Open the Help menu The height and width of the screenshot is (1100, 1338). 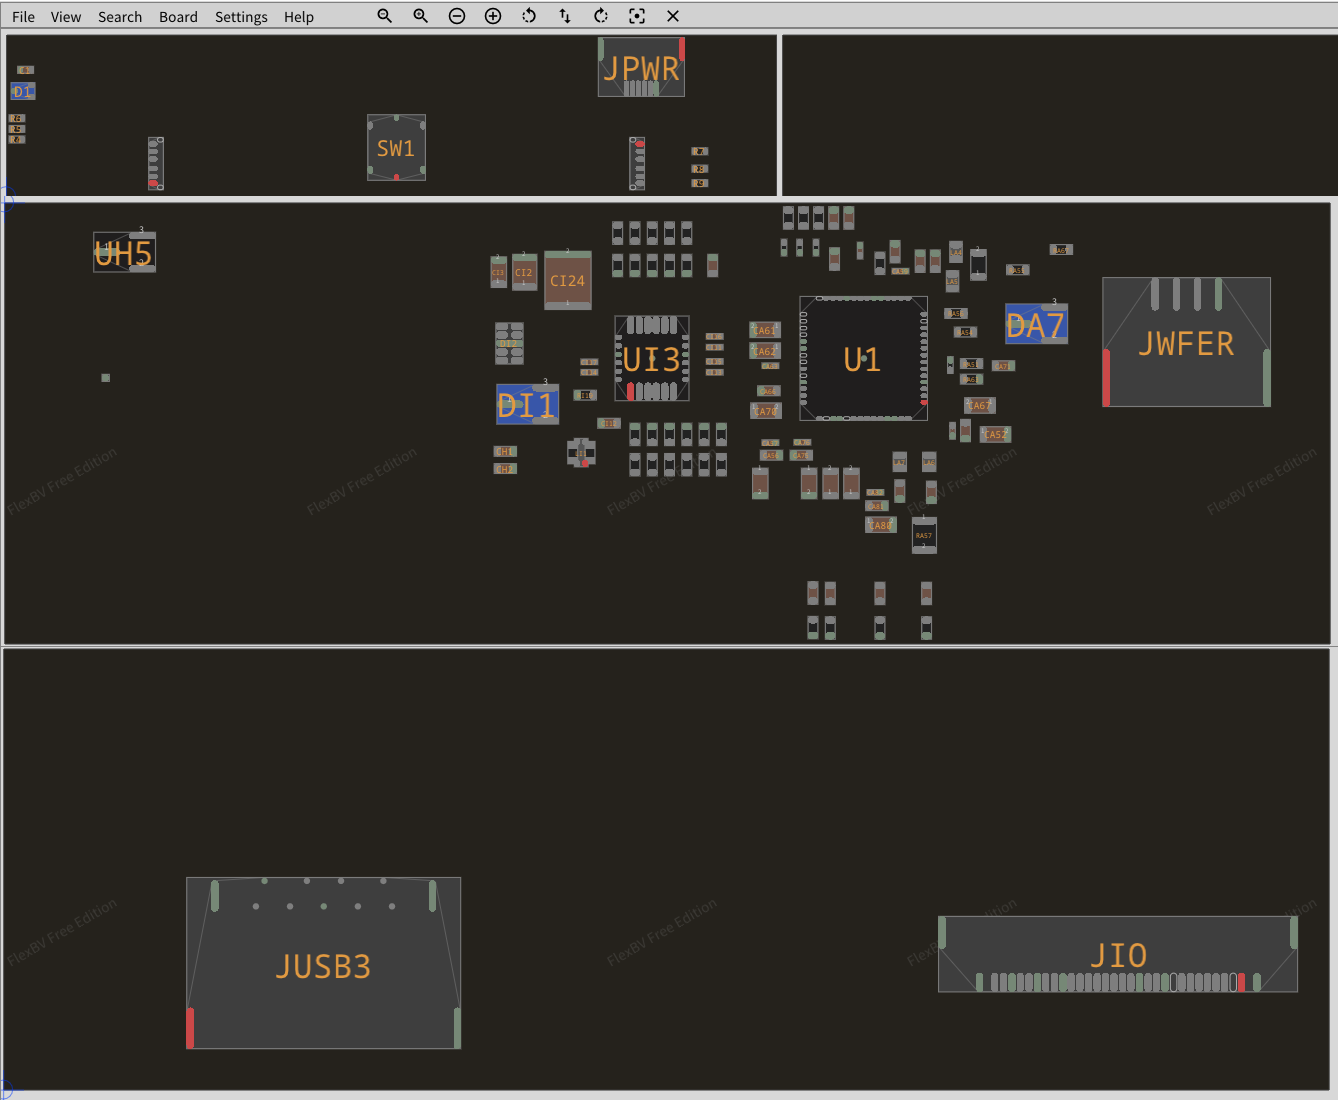tap(298, 17)
